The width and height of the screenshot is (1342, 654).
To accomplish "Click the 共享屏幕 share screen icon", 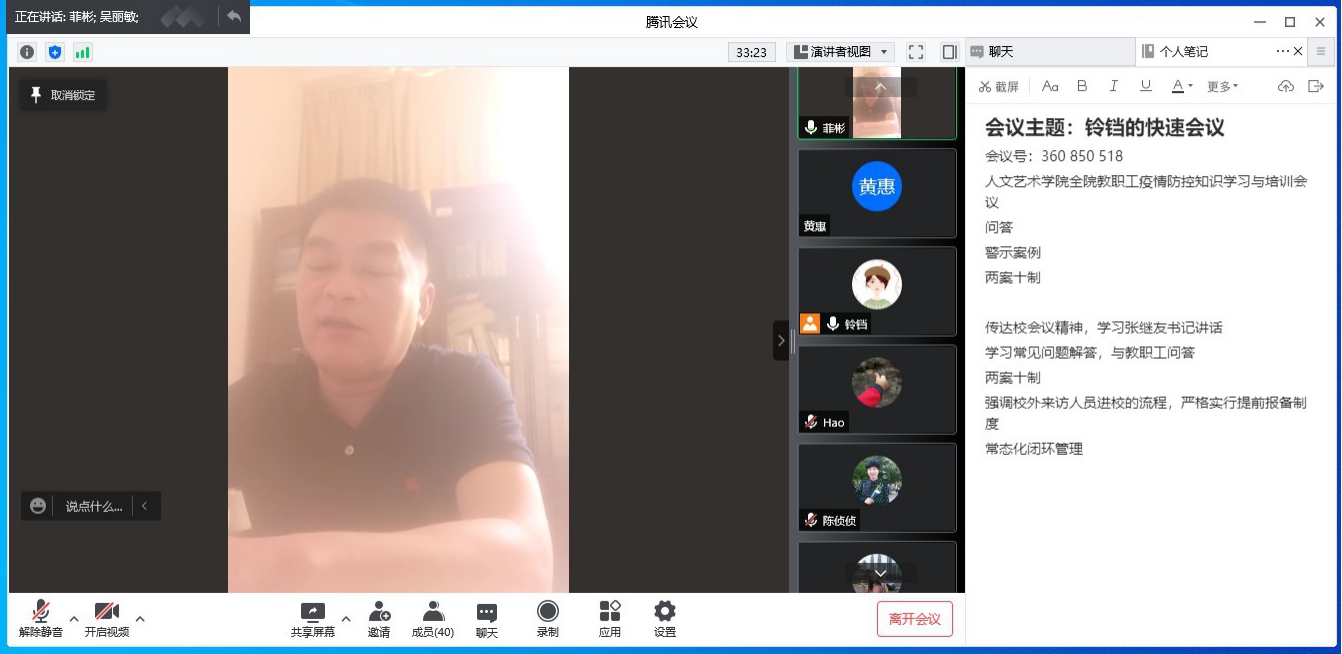I will pos(313,612).
